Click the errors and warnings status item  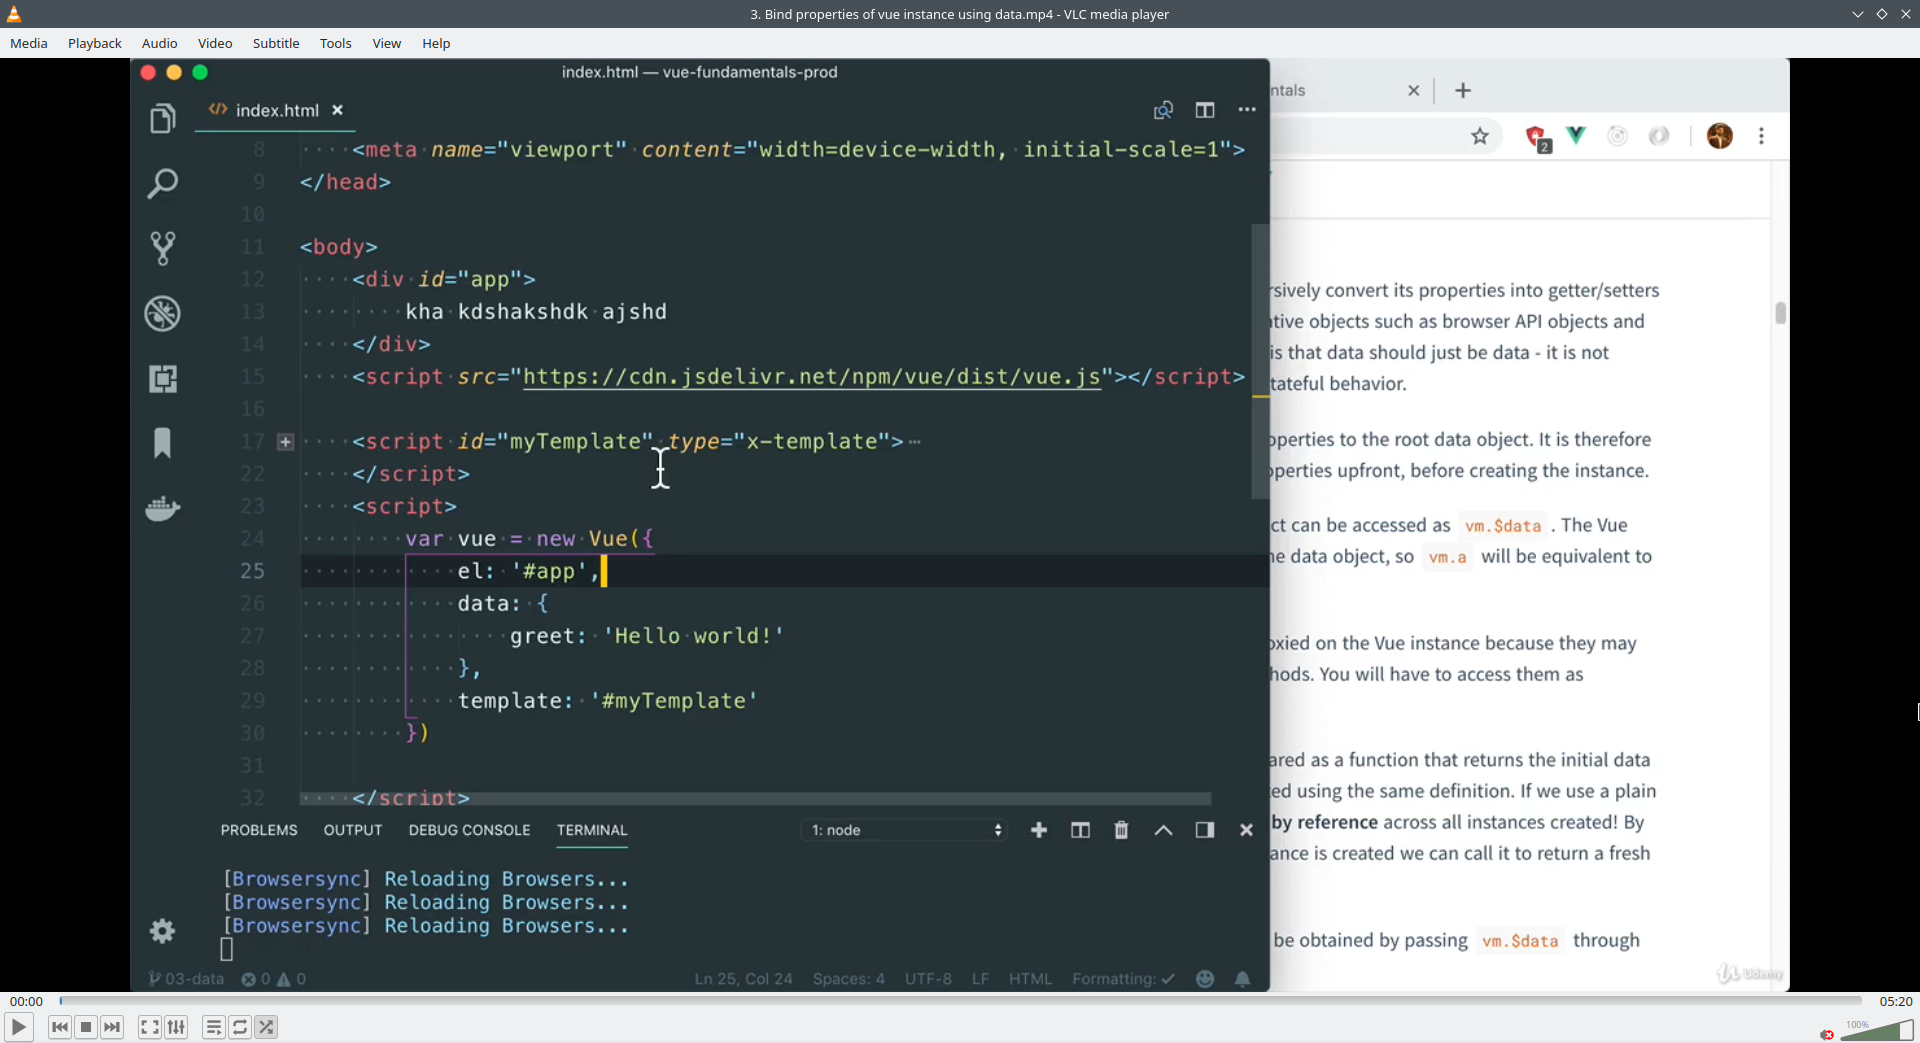pyautogui.click(x=274, y=979)
